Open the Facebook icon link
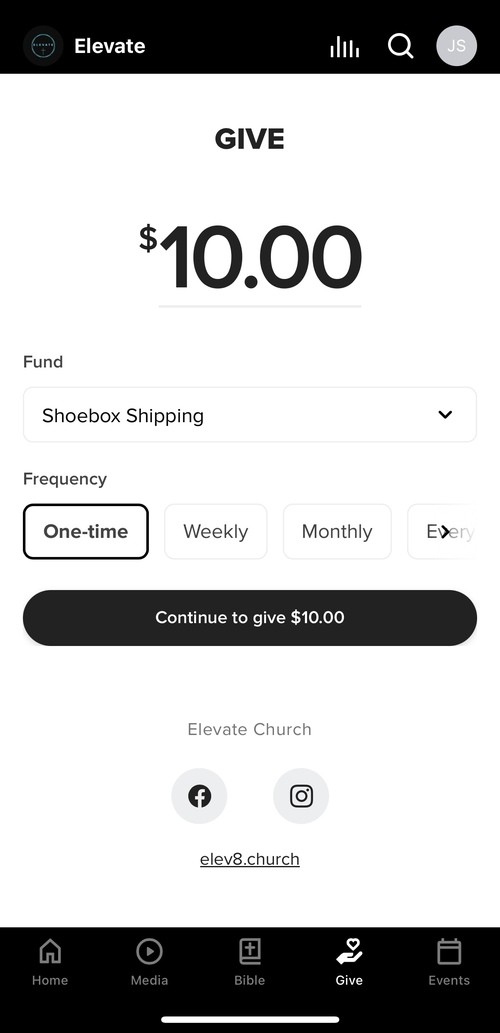 click(200, 796)
